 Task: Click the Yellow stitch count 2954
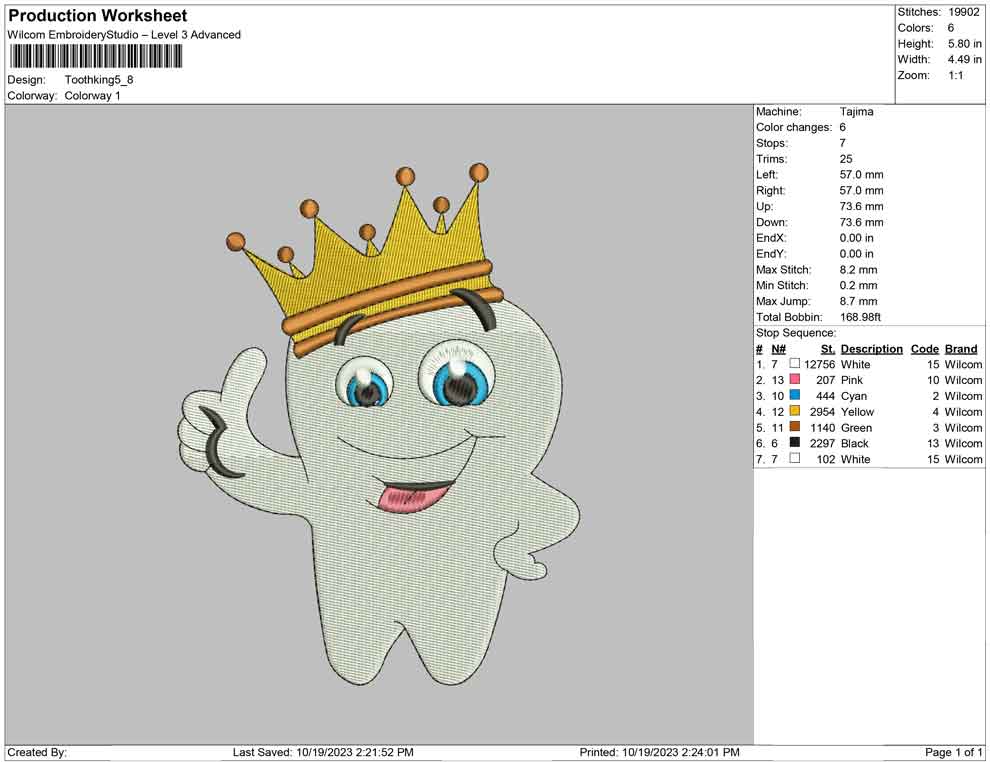[x=822, y=412]
